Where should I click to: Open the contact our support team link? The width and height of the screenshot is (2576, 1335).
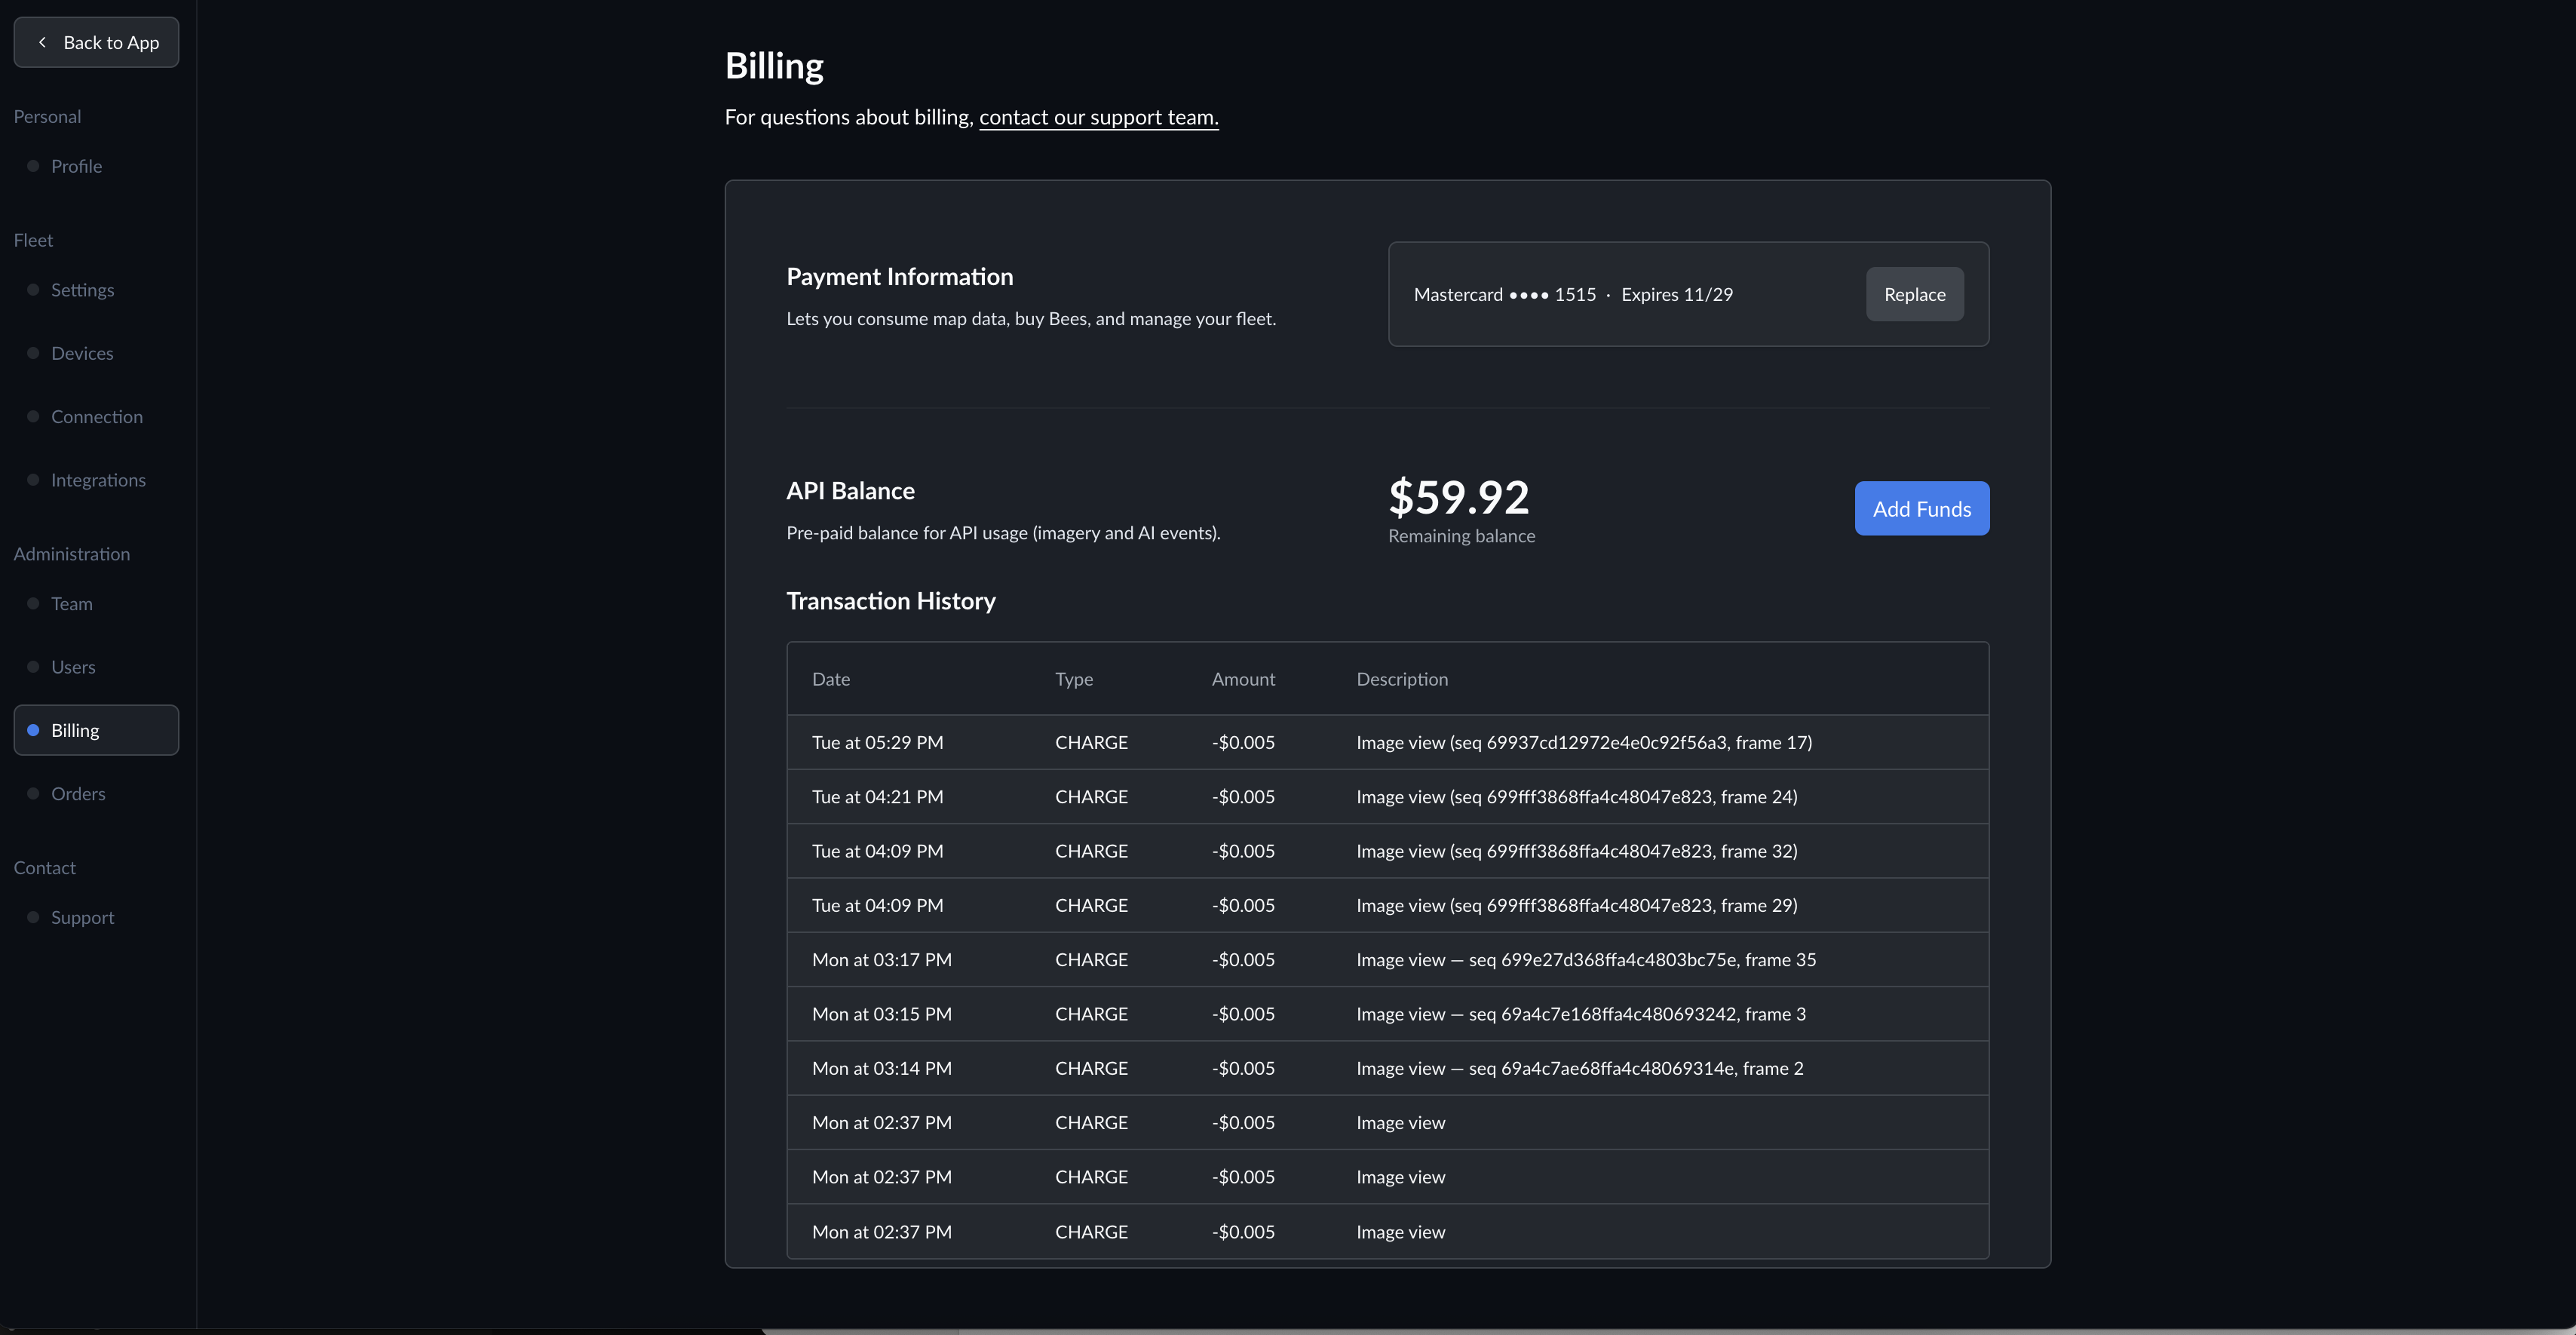(x=1098, y=117)
